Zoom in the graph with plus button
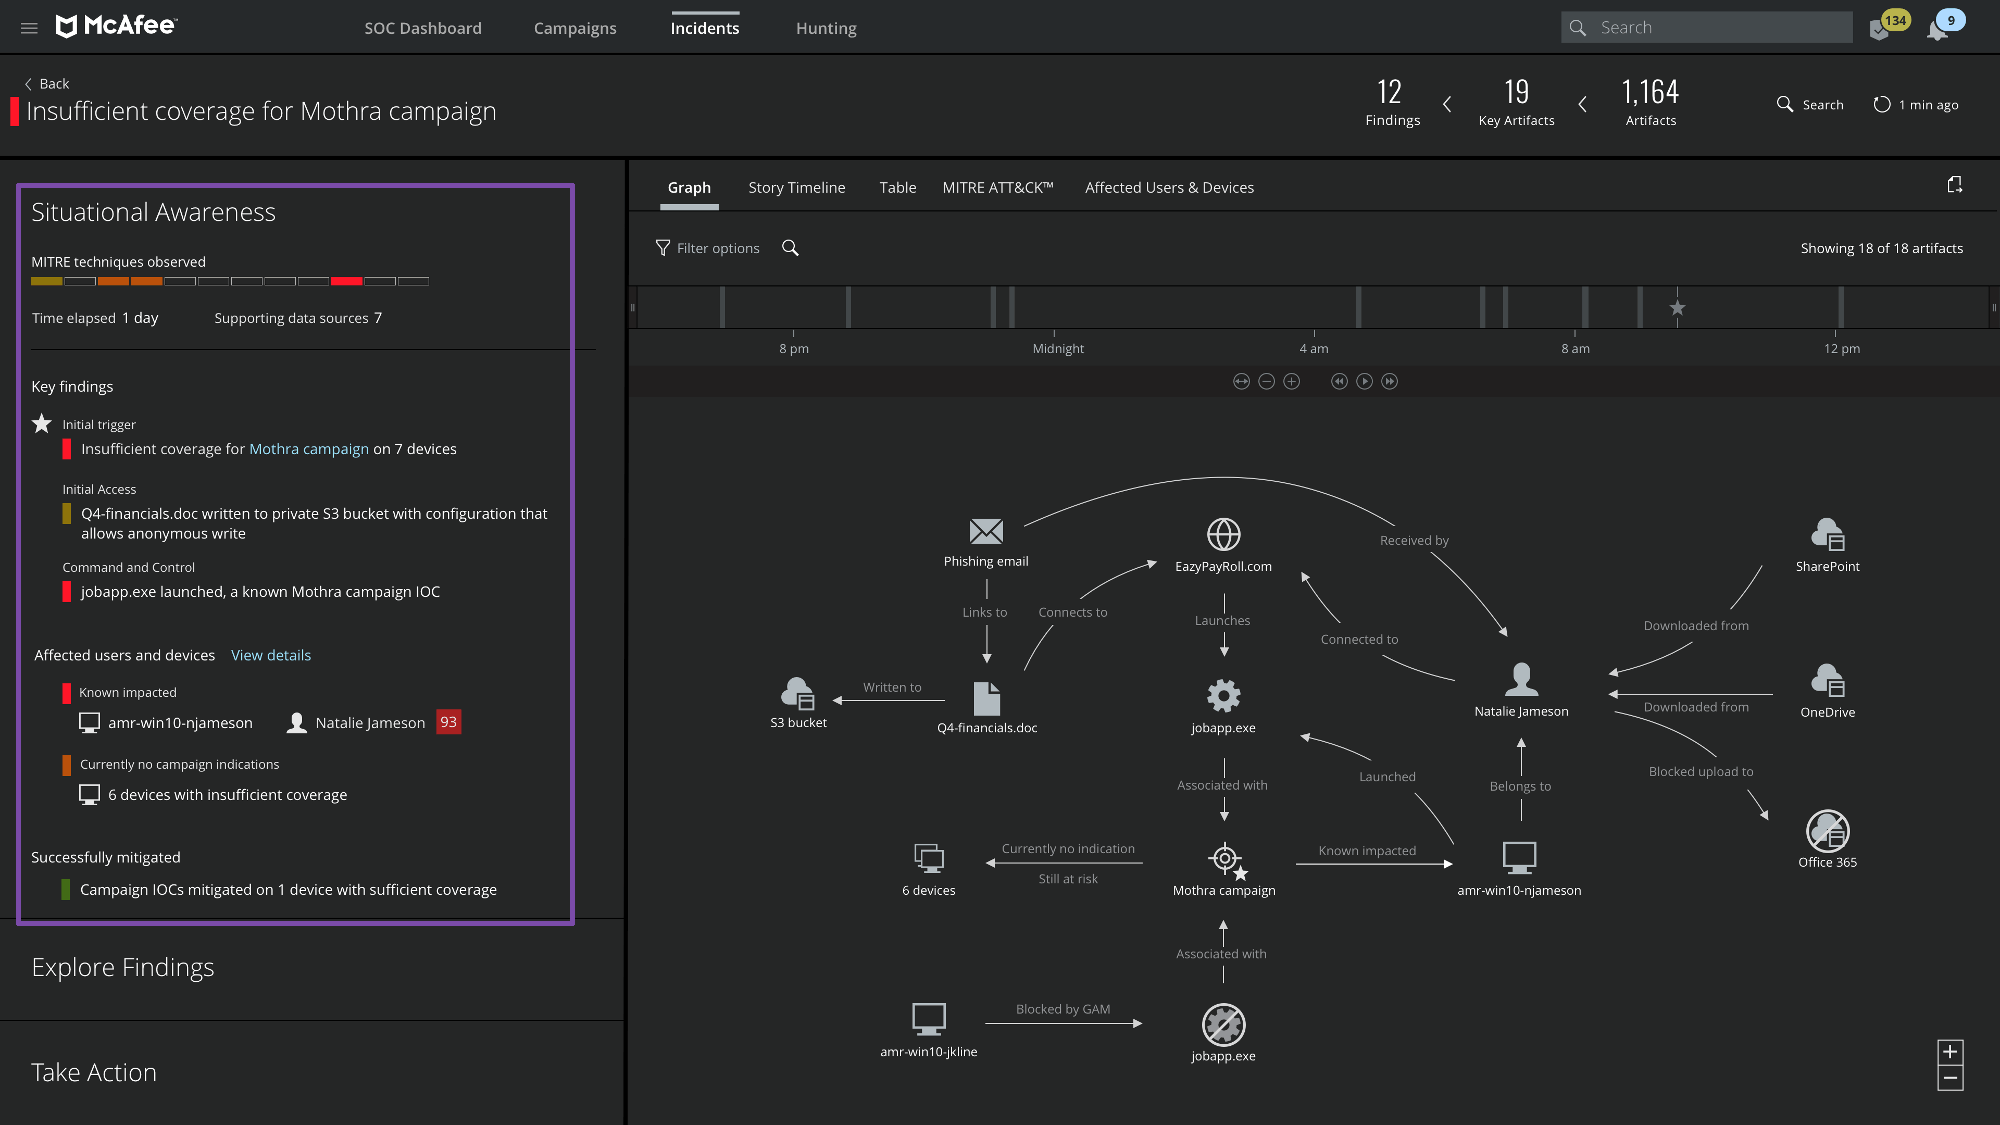 pos(1950,1052)
